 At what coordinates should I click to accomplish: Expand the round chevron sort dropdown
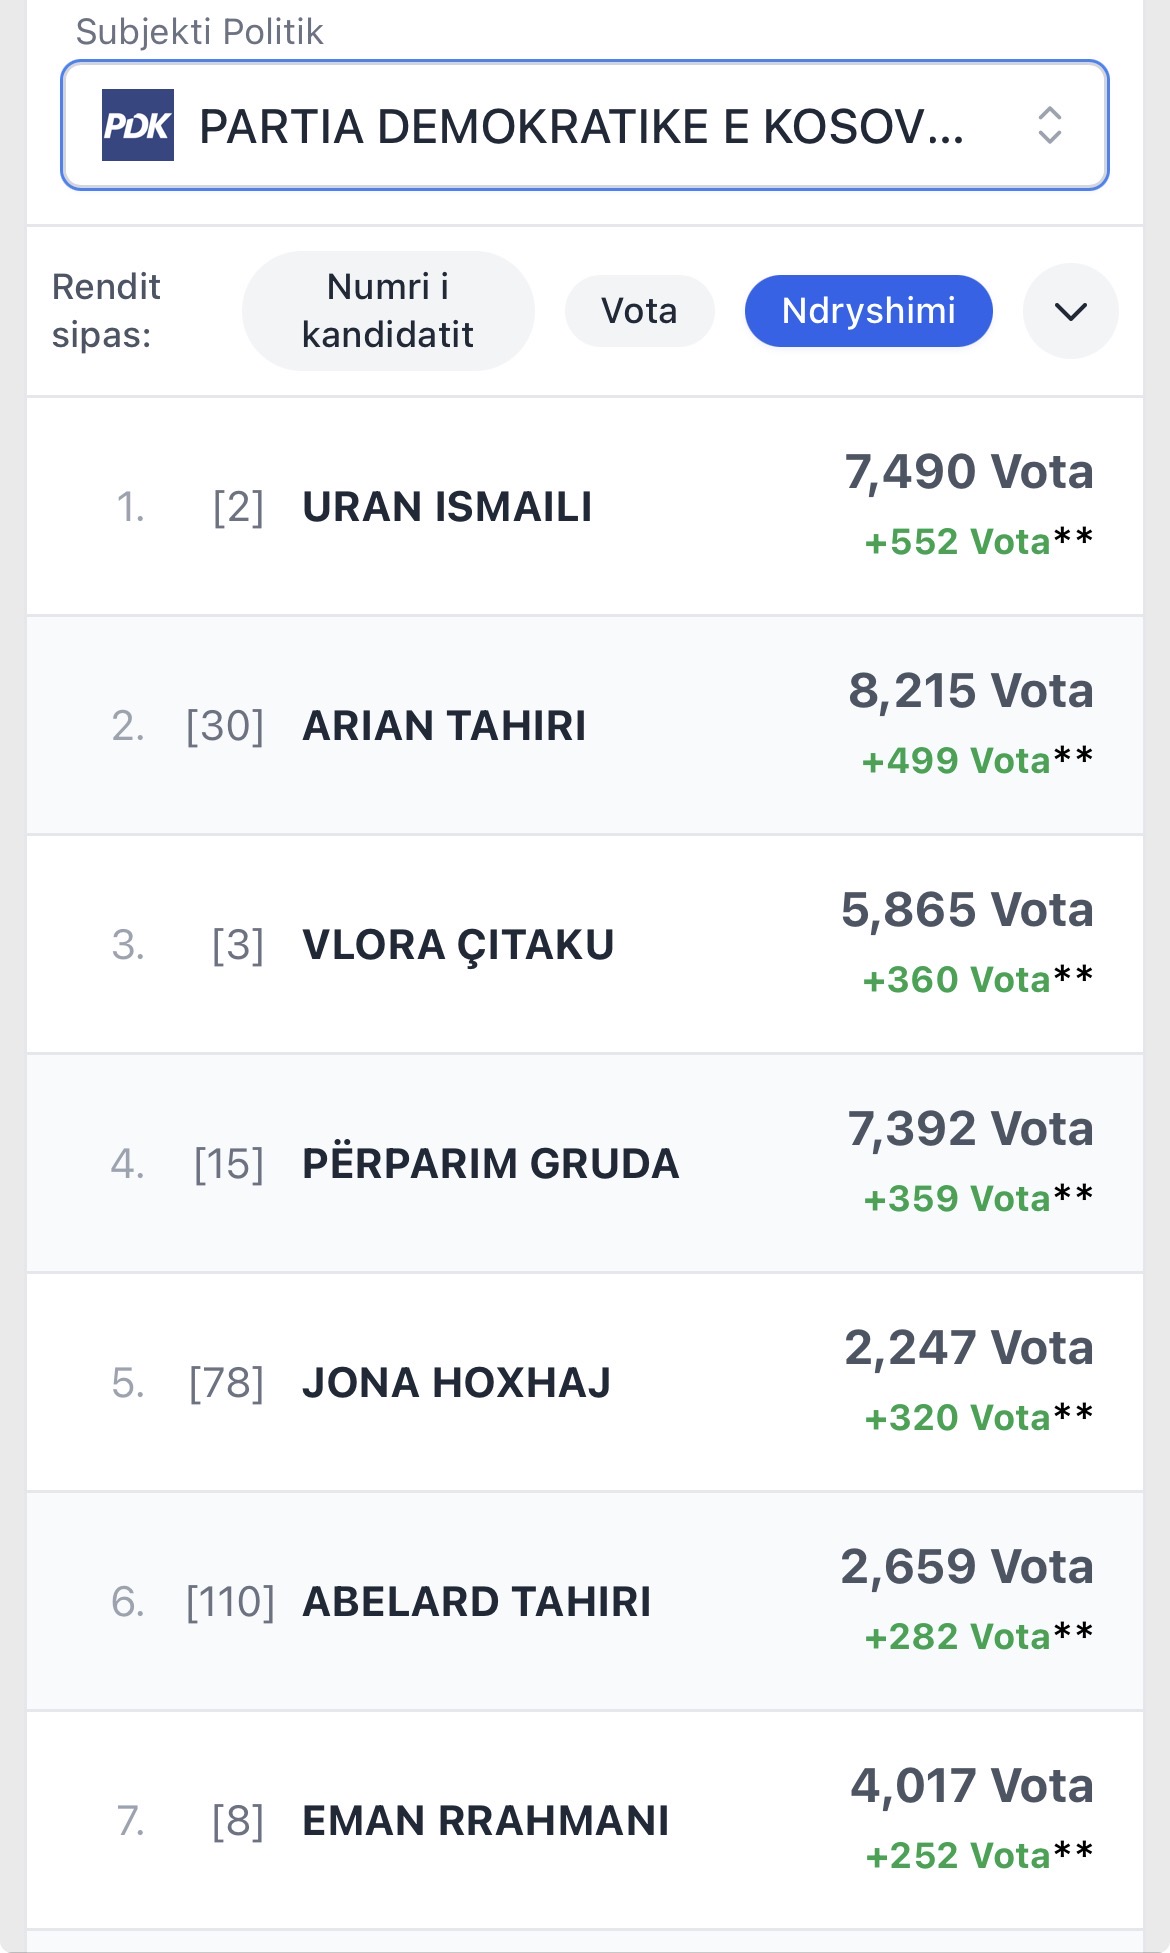1070,311
